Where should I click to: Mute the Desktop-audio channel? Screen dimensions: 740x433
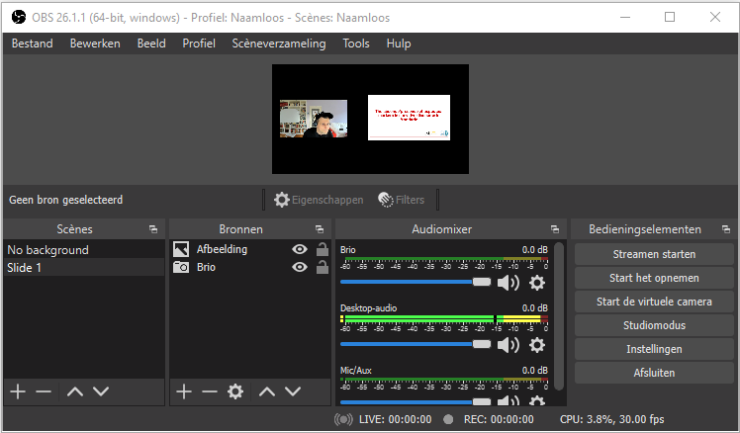508,345
